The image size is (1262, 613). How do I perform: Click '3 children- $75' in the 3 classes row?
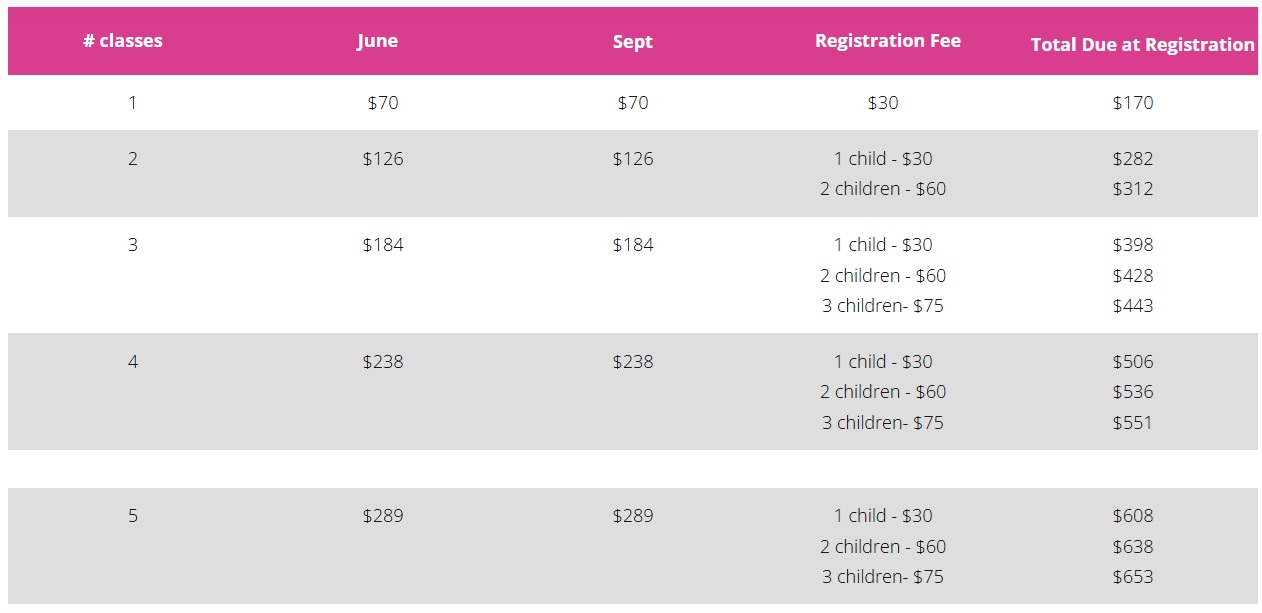(882, 306)
